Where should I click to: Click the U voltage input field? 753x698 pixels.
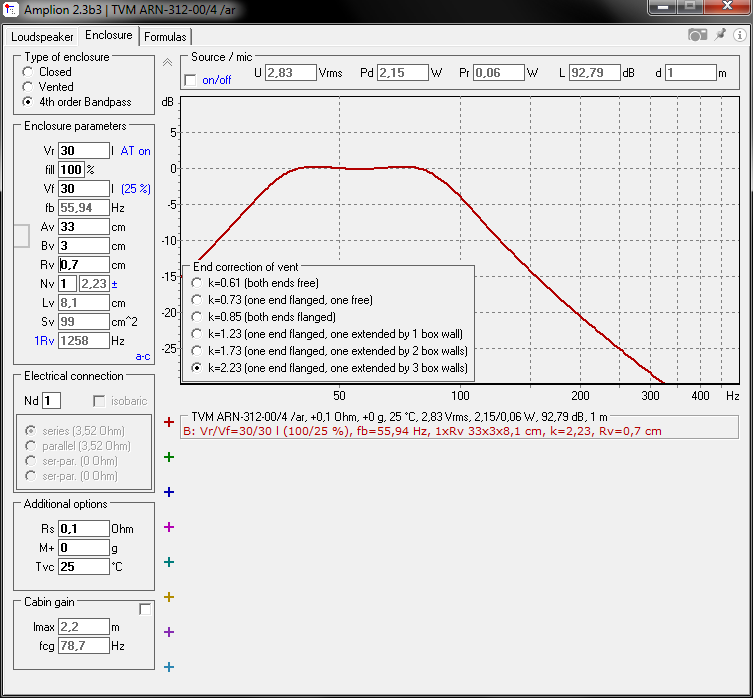click(x=291, y=73)
